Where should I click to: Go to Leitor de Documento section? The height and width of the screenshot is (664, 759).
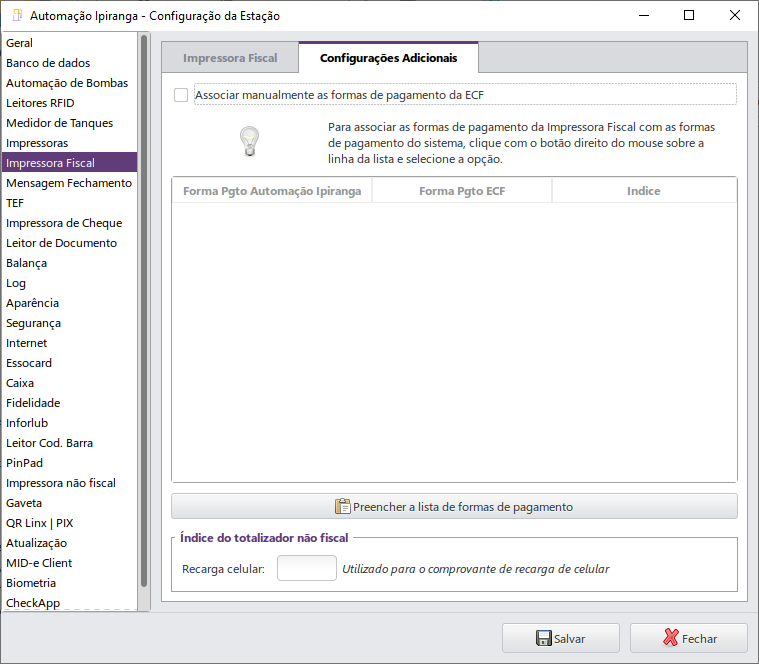69,243
